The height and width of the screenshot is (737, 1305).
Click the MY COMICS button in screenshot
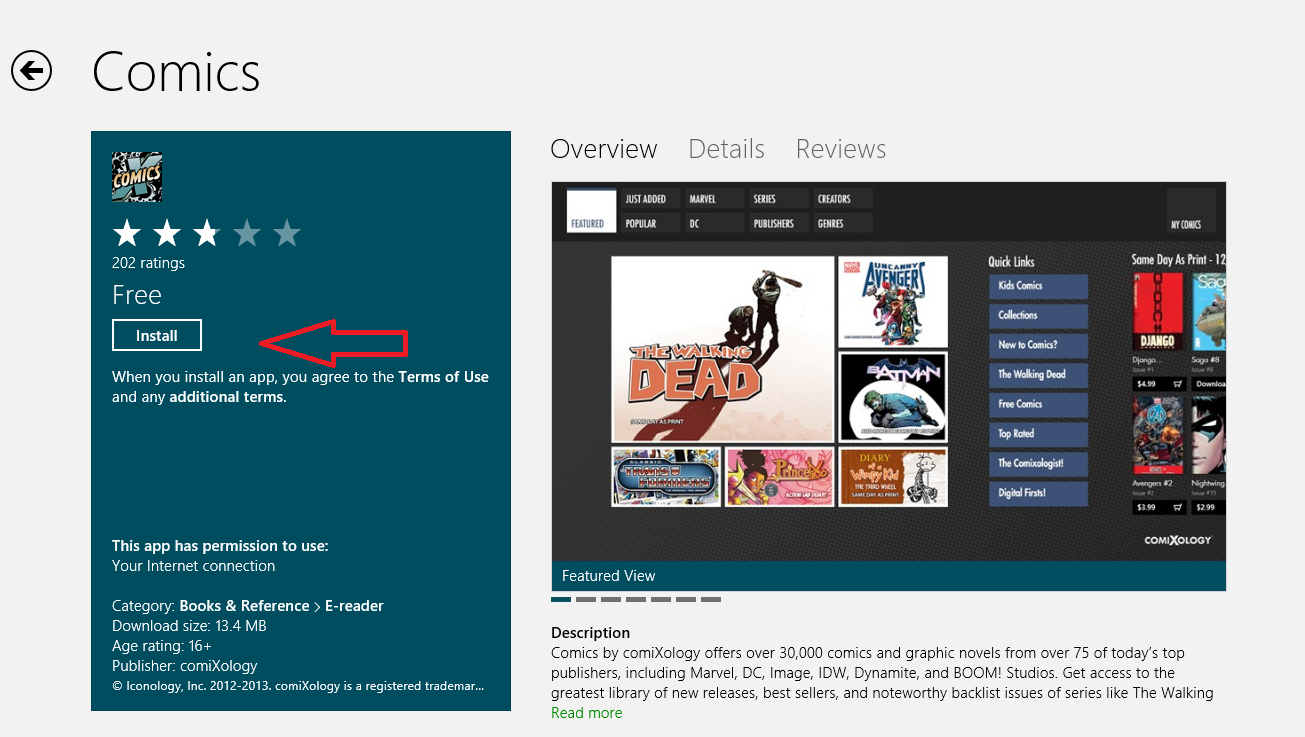point(1191,210)
